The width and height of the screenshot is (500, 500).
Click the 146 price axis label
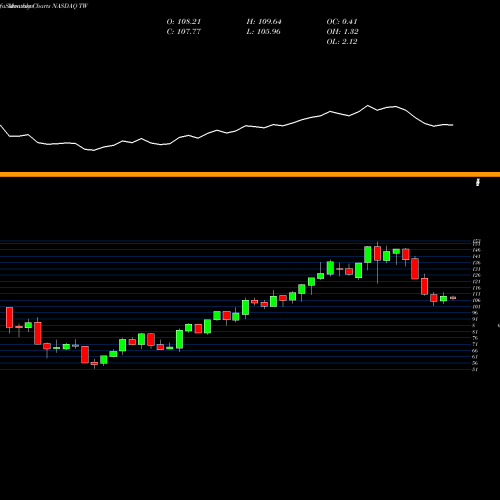[477, 250]
